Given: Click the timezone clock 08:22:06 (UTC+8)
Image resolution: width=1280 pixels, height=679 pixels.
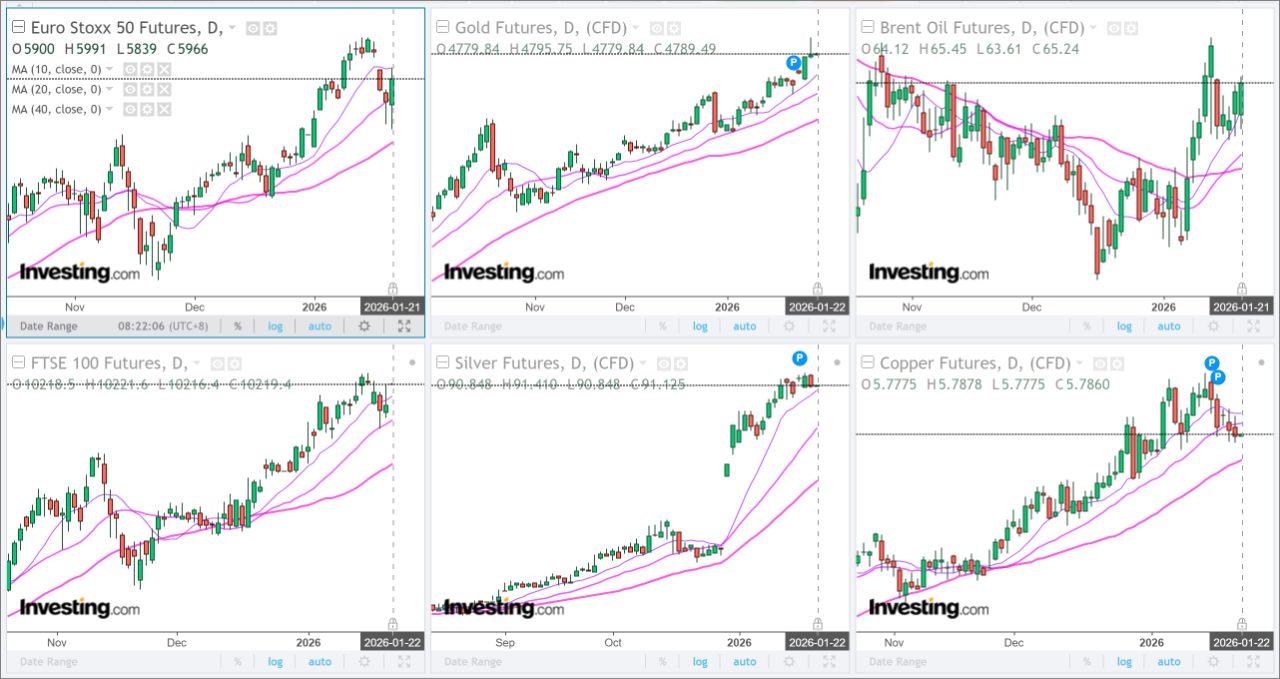Looking at the screenshot, I should click(164, 326).
